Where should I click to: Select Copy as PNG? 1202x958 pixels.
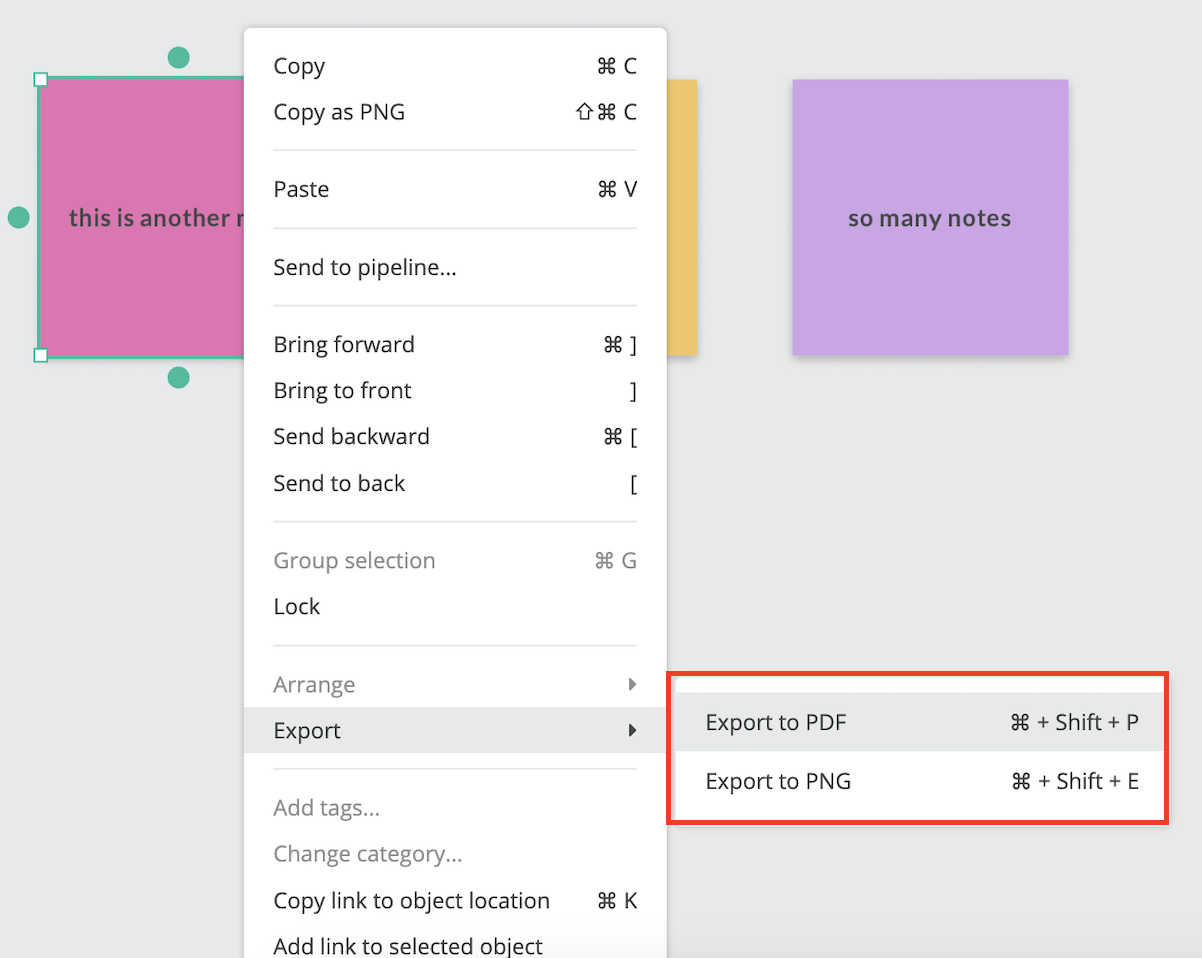(455, 112)
